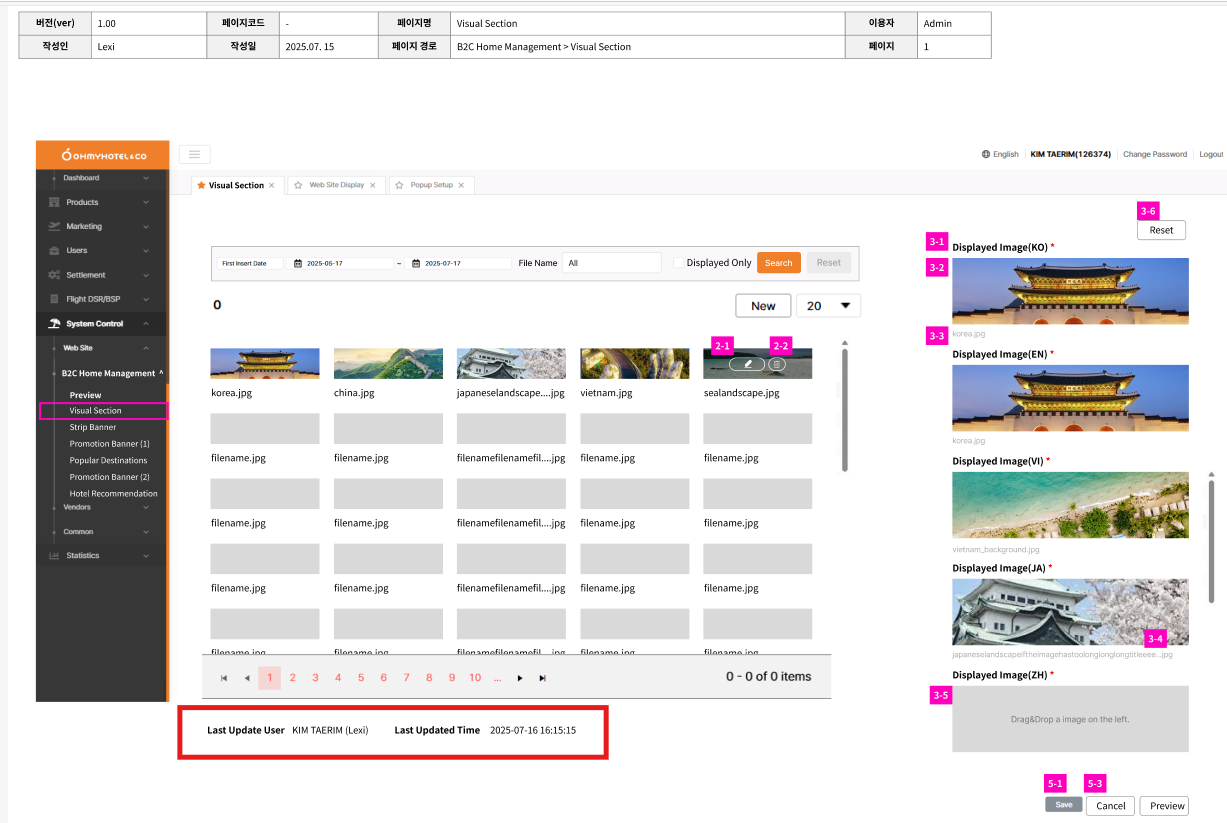Click the globe icon next to English
The width and height of the screenshot is (1227, 823).
click(x=986, y=154)
